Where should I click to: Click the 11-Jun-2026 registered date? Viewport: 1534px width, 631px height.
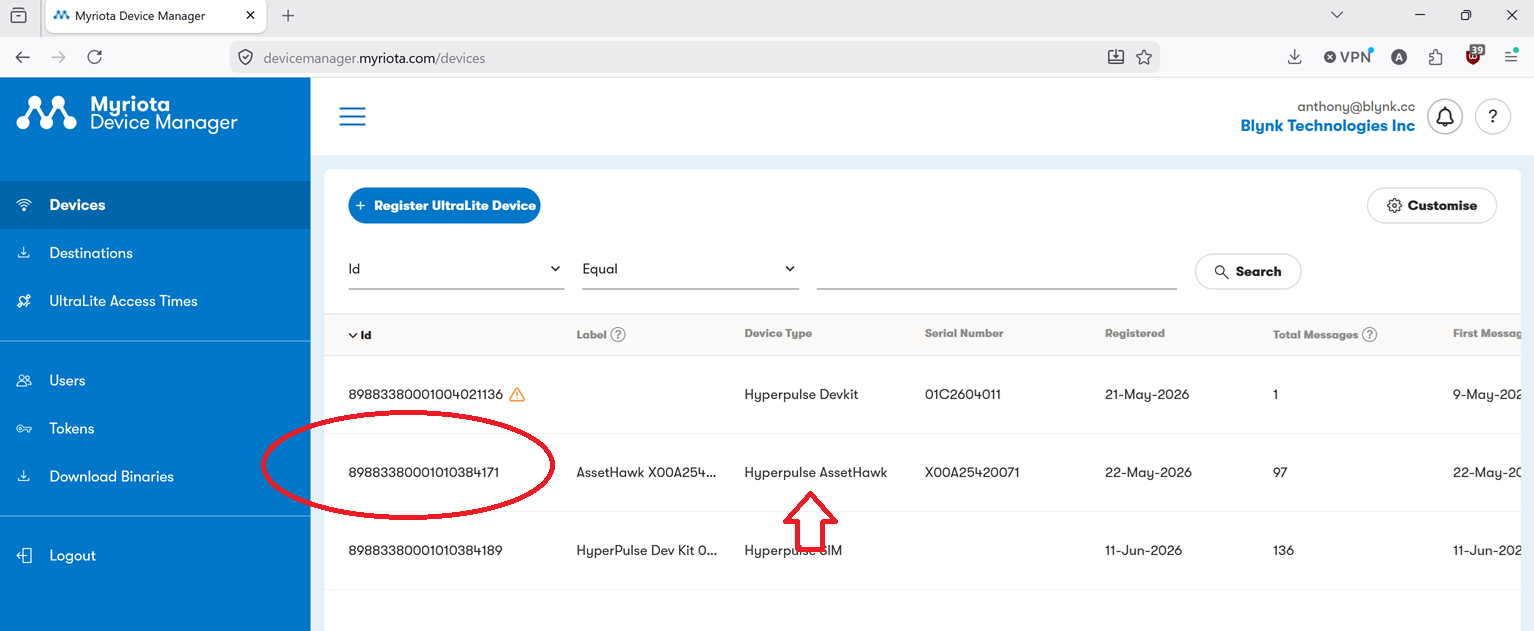tap(1143, 550)
